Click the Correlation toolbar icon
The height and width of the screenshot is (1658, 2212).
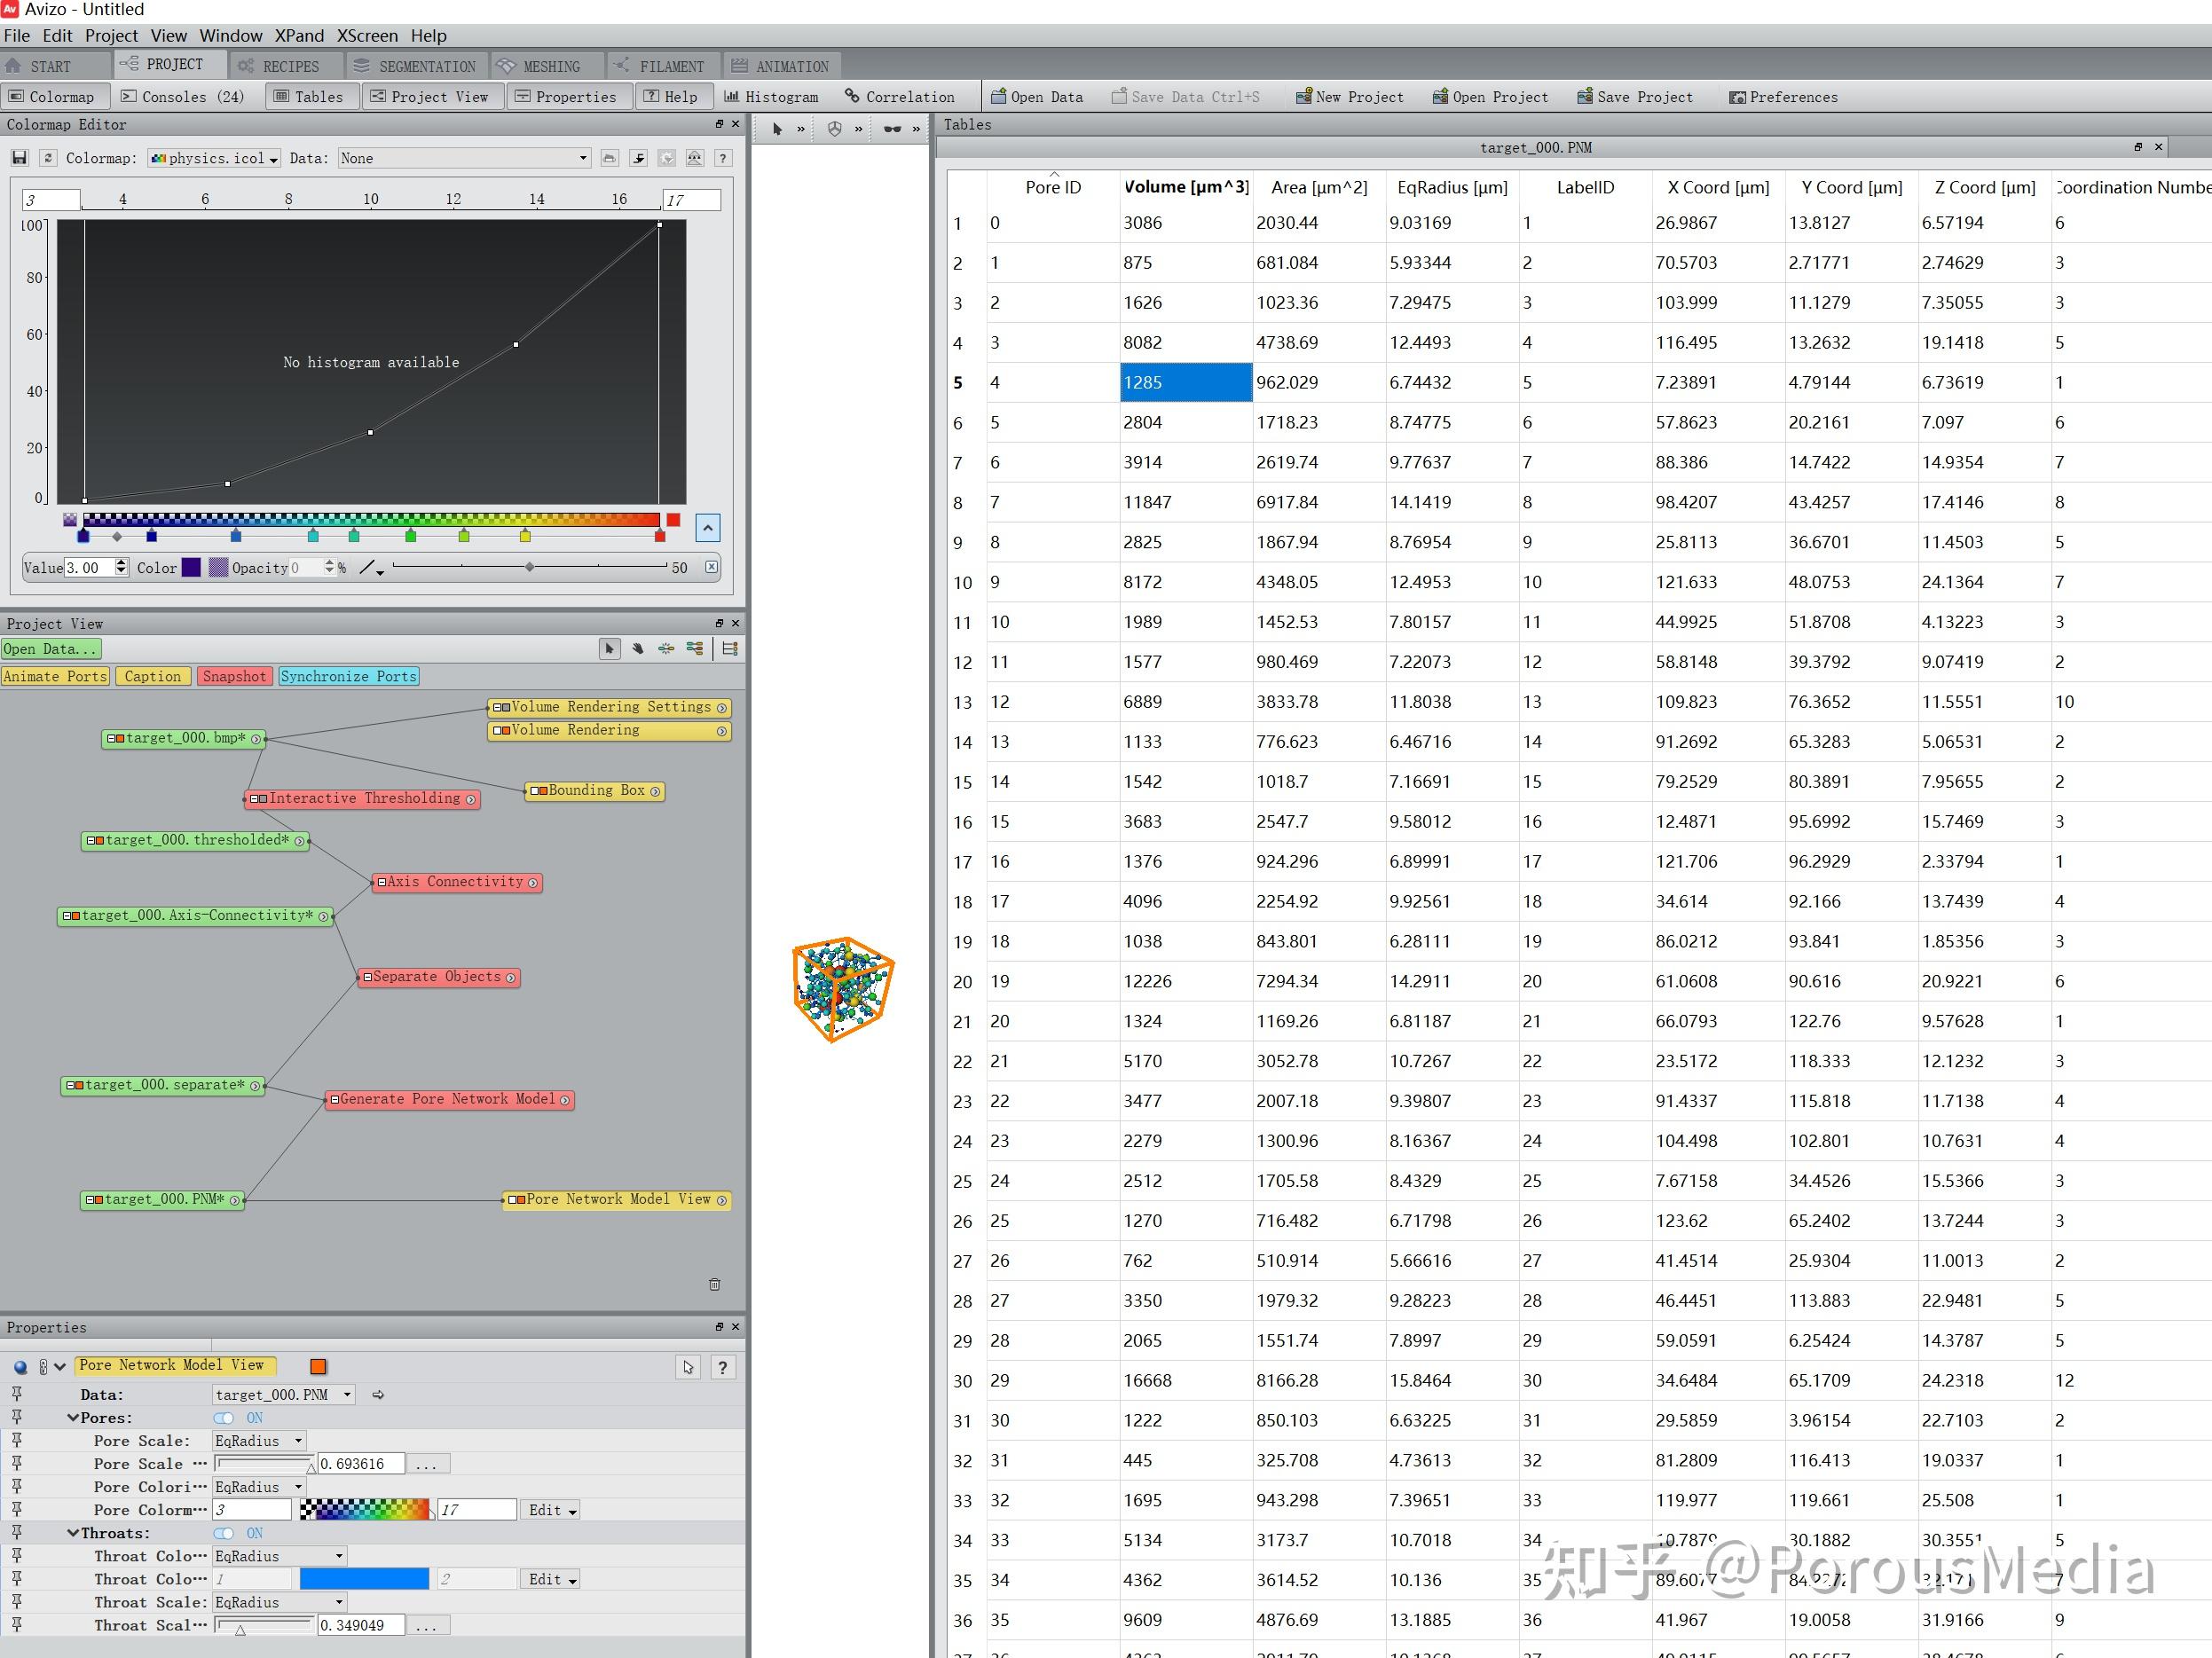click(852, 97)
